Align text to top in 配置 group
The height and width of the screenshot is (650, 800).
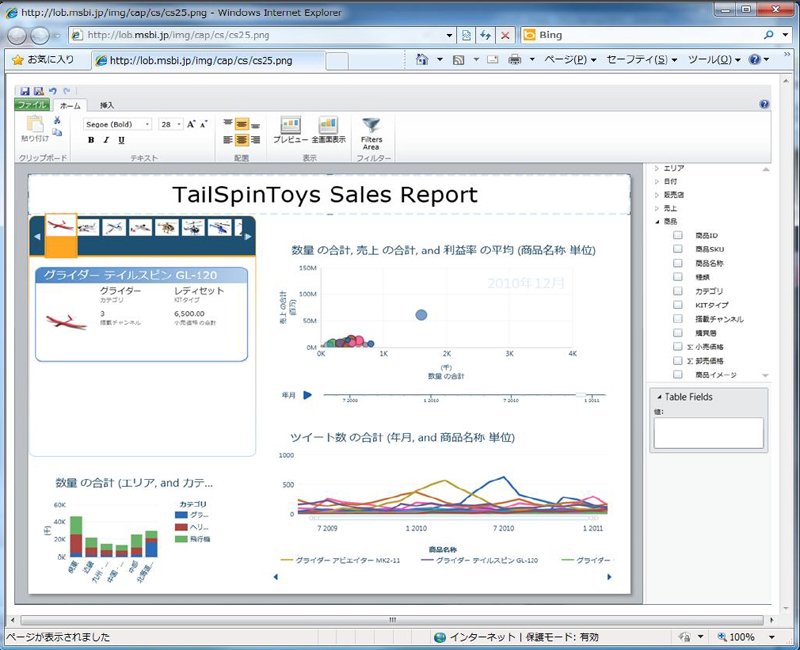point(228,124)
